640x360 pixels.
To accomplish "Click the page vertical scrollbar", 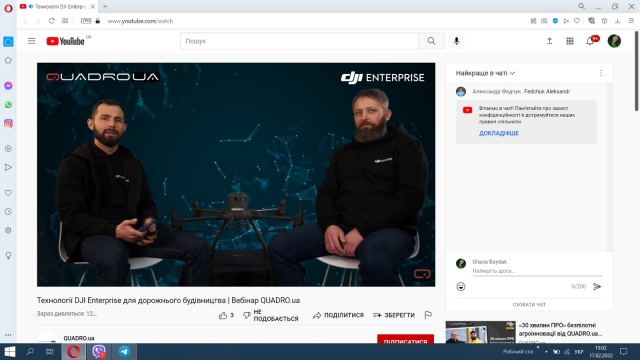I will (636, 70).
